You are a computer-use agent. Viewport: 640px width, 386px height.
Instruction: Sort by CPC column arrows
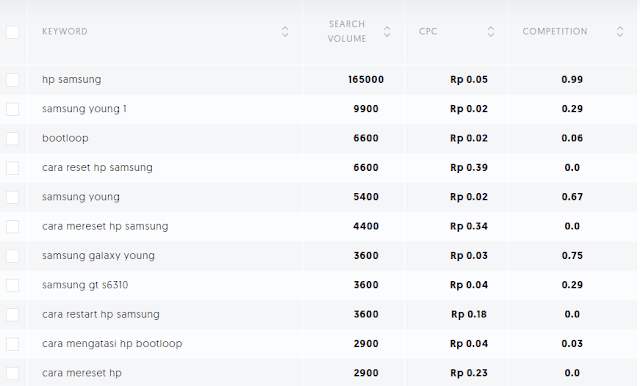coord(491,31)
